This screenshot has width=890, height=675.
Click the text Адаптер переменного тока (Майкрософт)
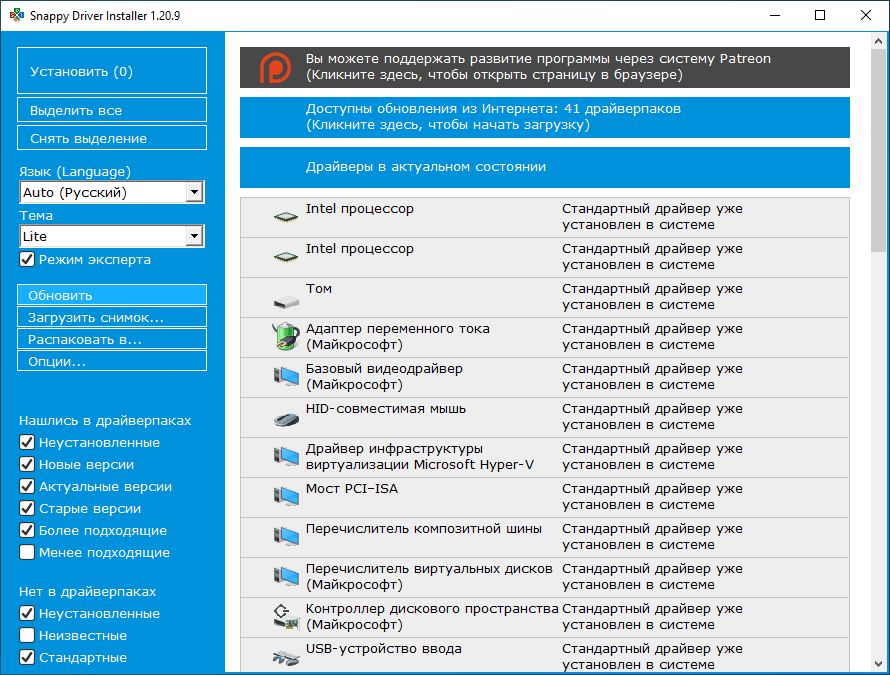tap(397, 337)
